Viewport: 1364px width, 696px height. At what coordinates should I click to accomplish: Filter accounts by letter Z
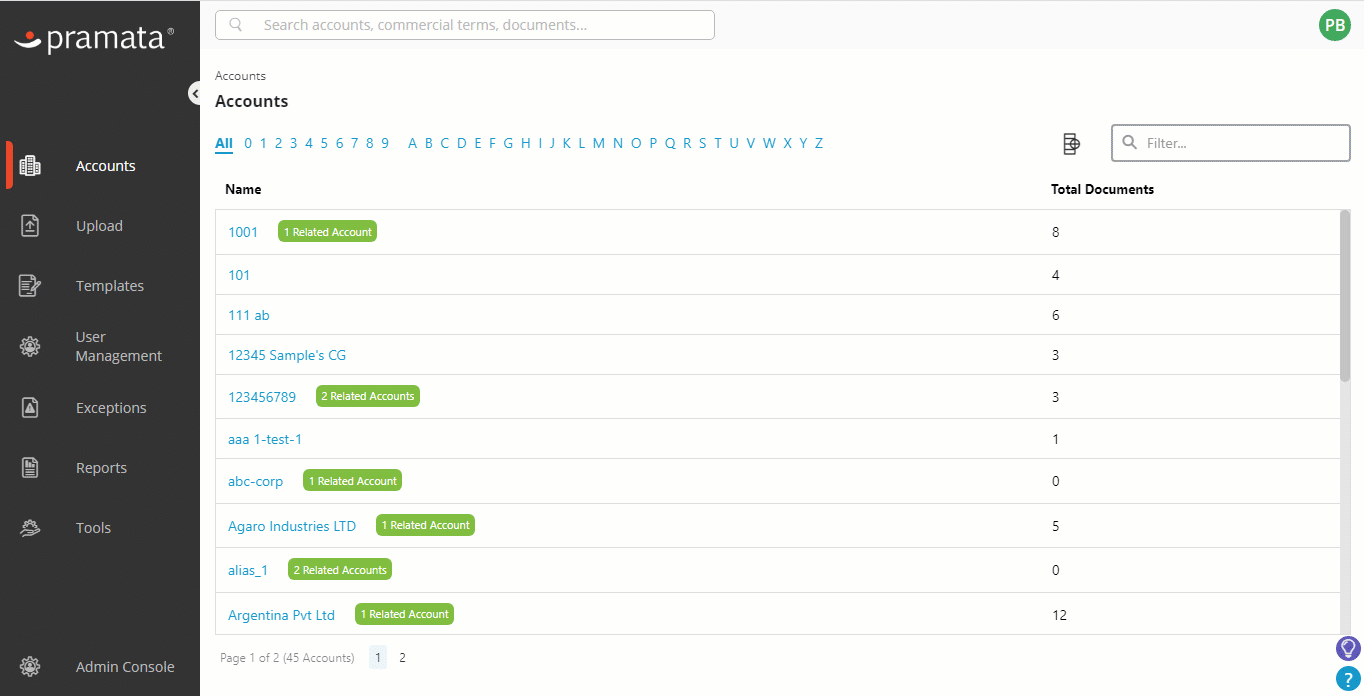point(819,143)
